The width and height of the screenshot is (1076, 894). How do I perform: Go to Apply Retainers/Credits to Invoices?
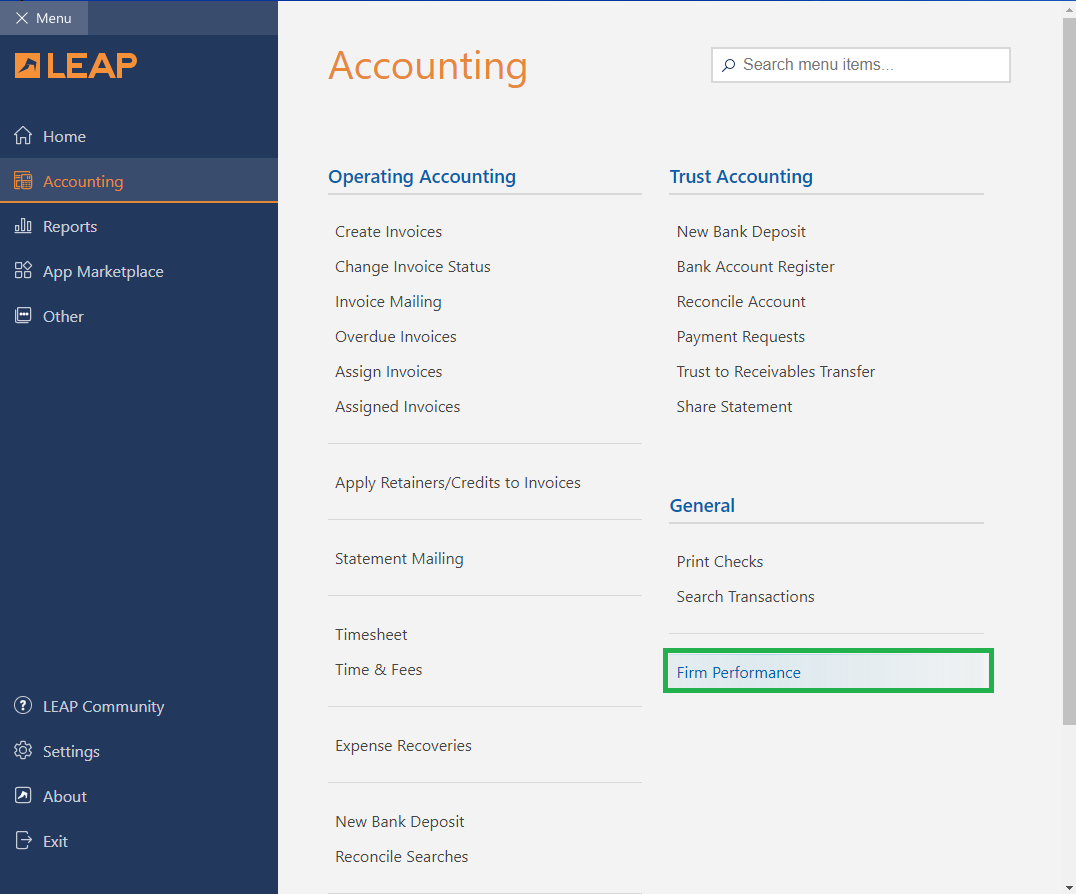click(x=457, y=483)
